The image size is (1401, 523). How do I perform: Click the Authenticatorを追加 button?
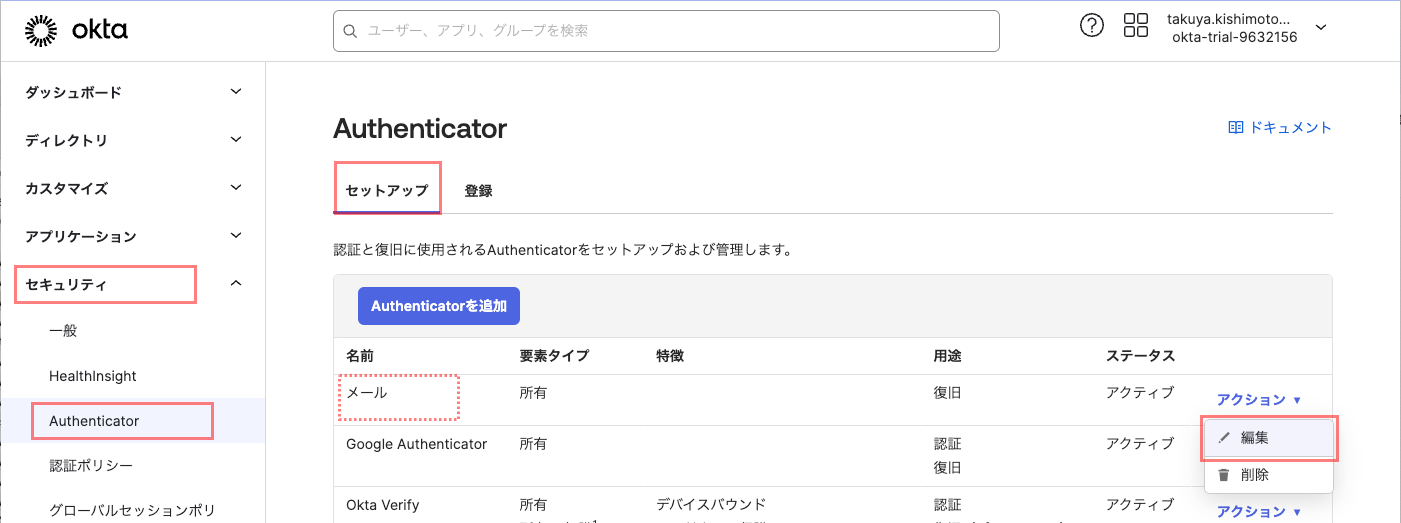click(x=439, y=307)
